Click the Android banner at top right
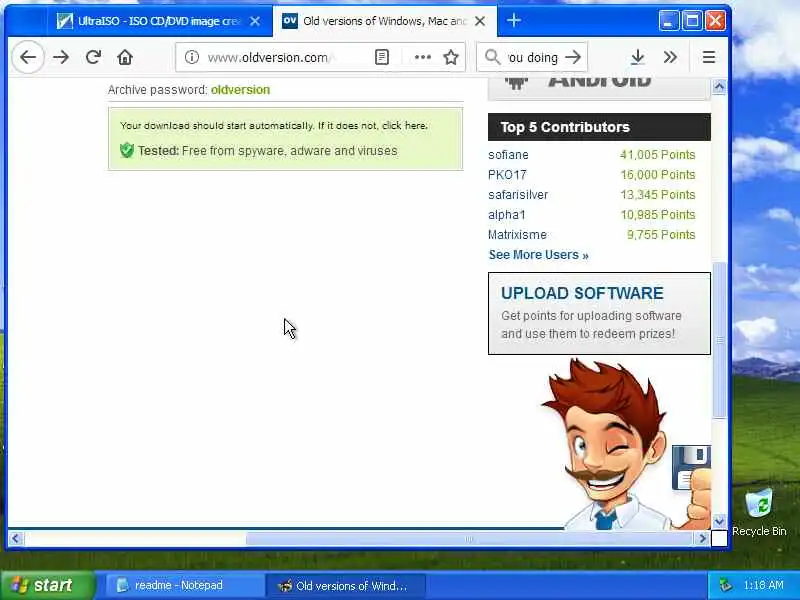This screenshot has height=600, width=800. point(599,88)
